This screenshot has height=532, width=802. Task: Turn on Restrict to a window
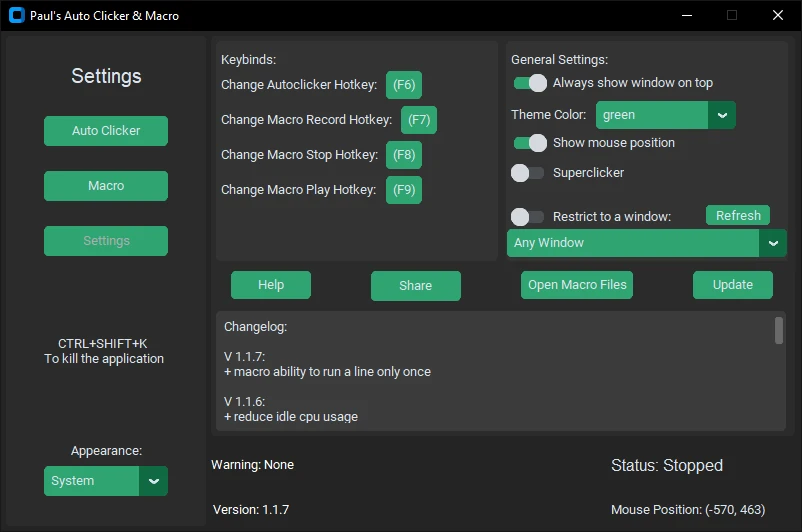527,217
